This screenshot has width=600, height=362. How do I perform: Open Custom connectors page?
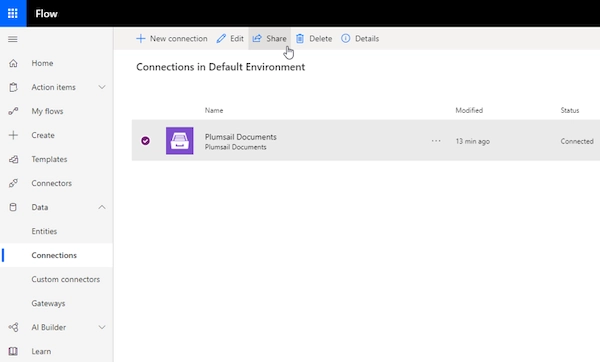click(x=65, y=279)
